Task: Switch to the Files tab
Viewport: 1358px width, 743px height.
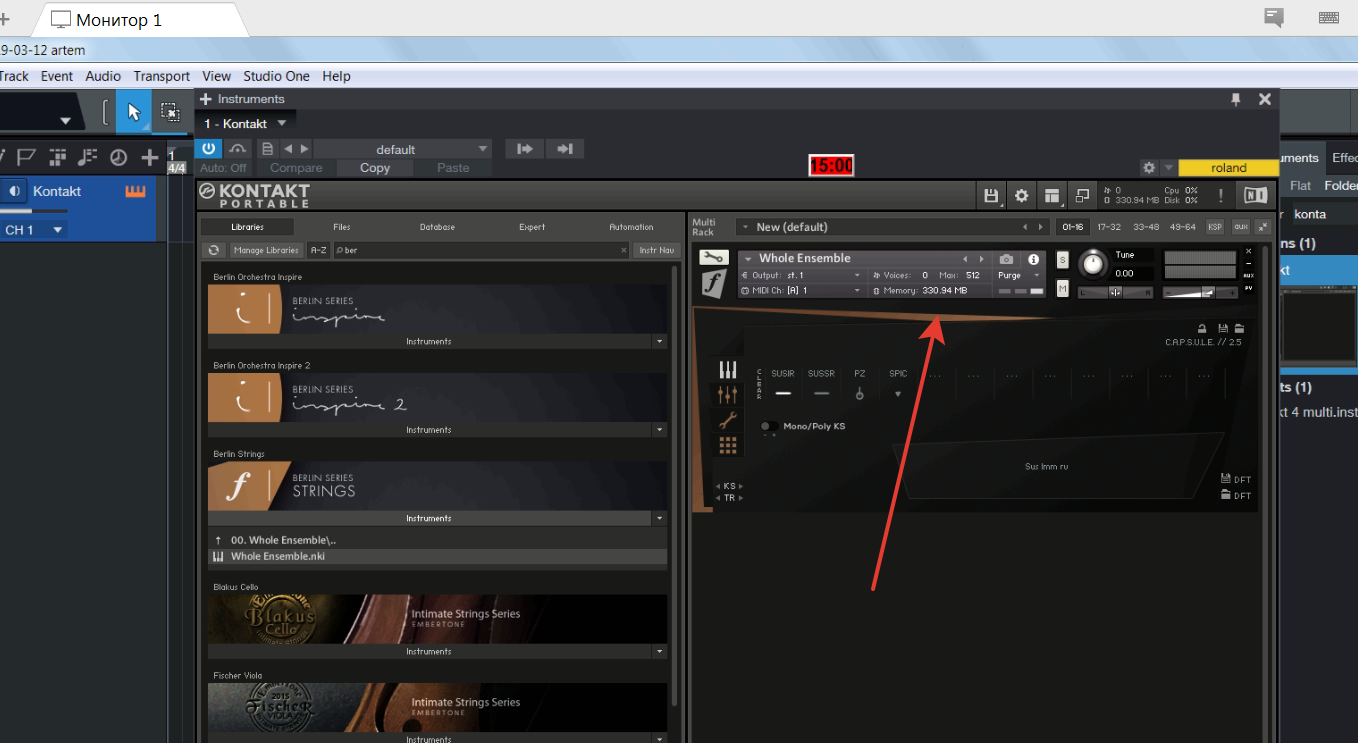Action: pos(342,227)
